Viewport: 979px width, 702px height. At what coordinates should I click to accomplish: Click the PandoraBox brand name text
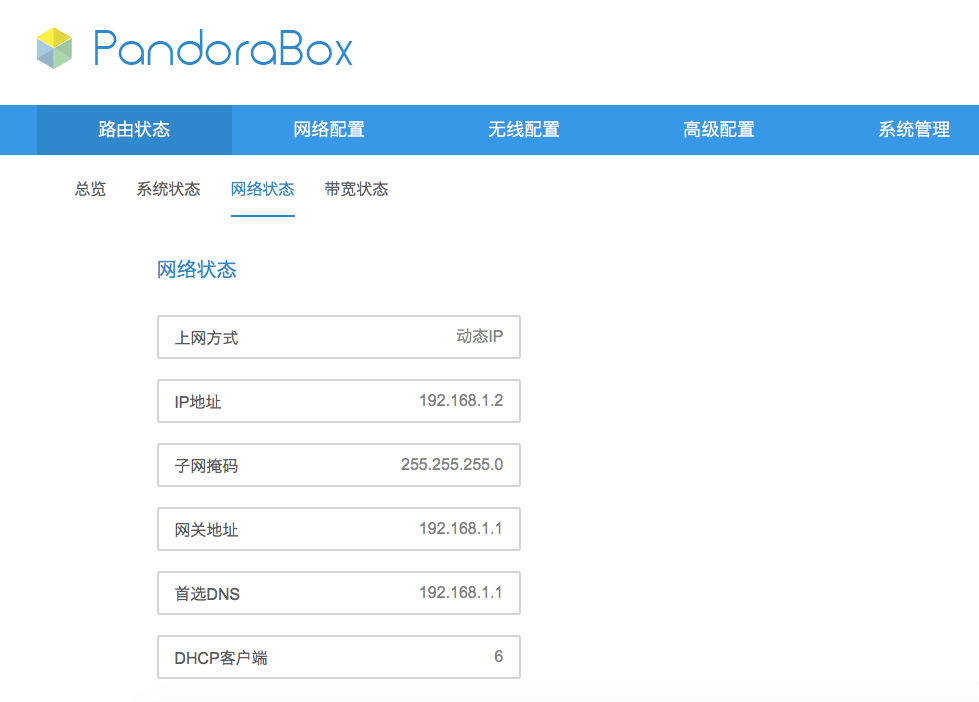point(224,48)
